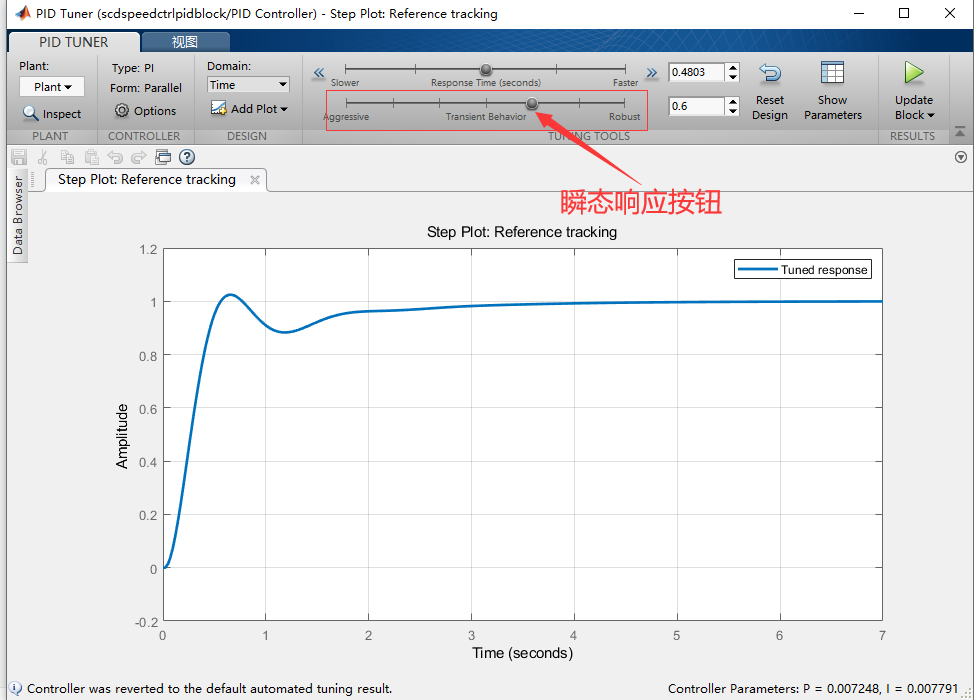Expand the Update Block dropdown arrow
974x700 pixels.
pyautogui.click(x=931, y=116)
